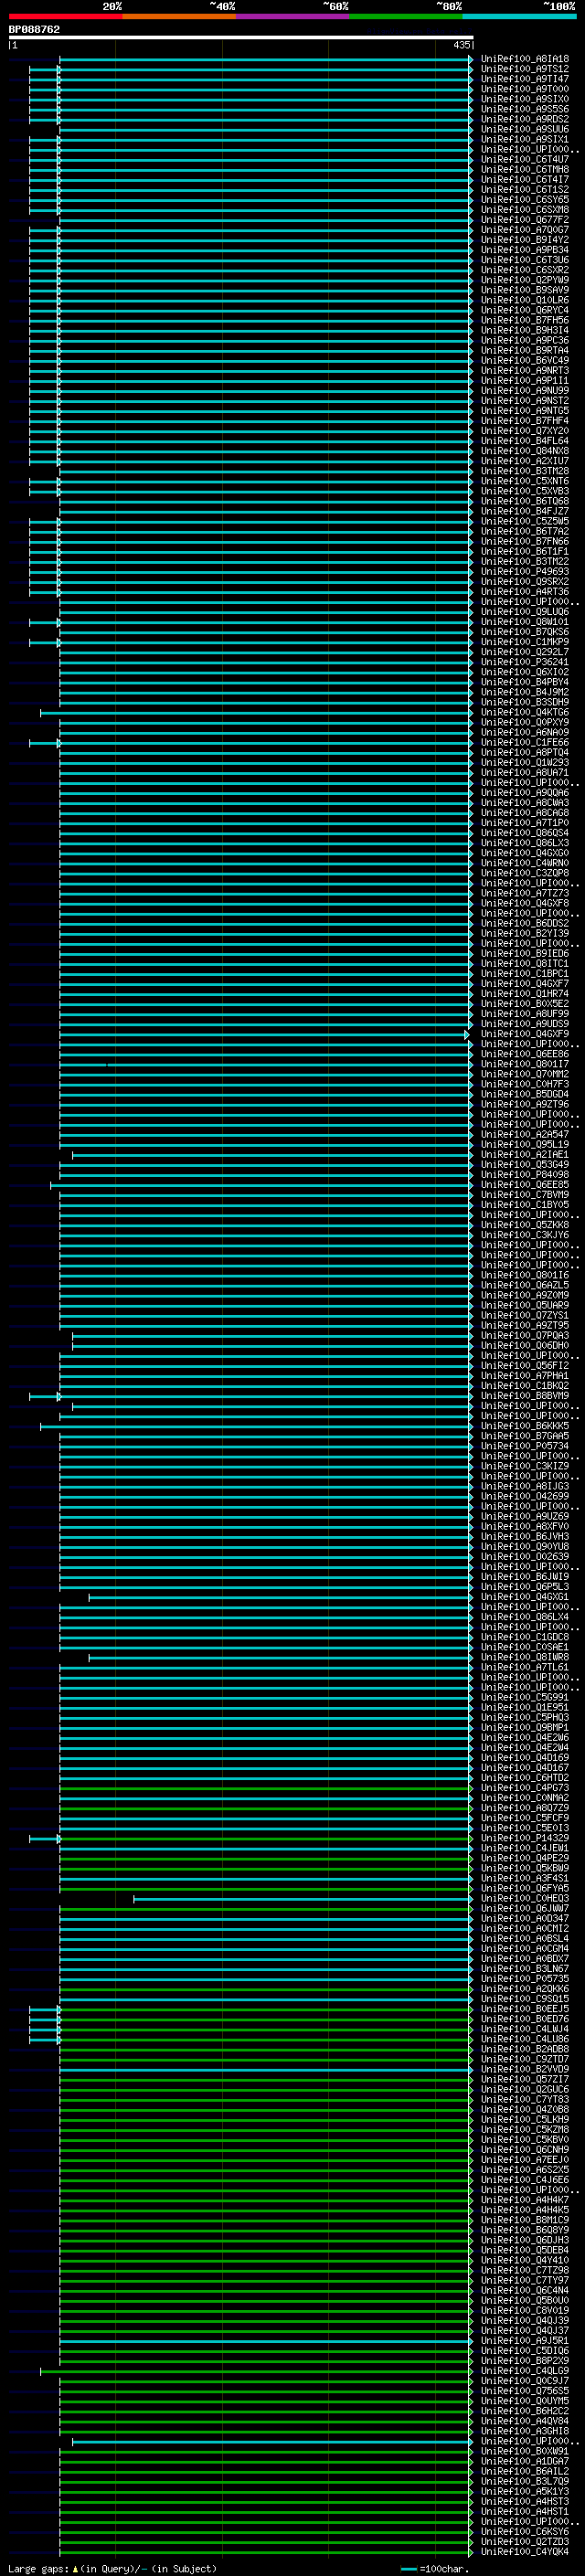Screen dimensions: 585x2576
Task: Select hit label UniRef100_A5K1Y3
Action: (x=525, y=2492)
